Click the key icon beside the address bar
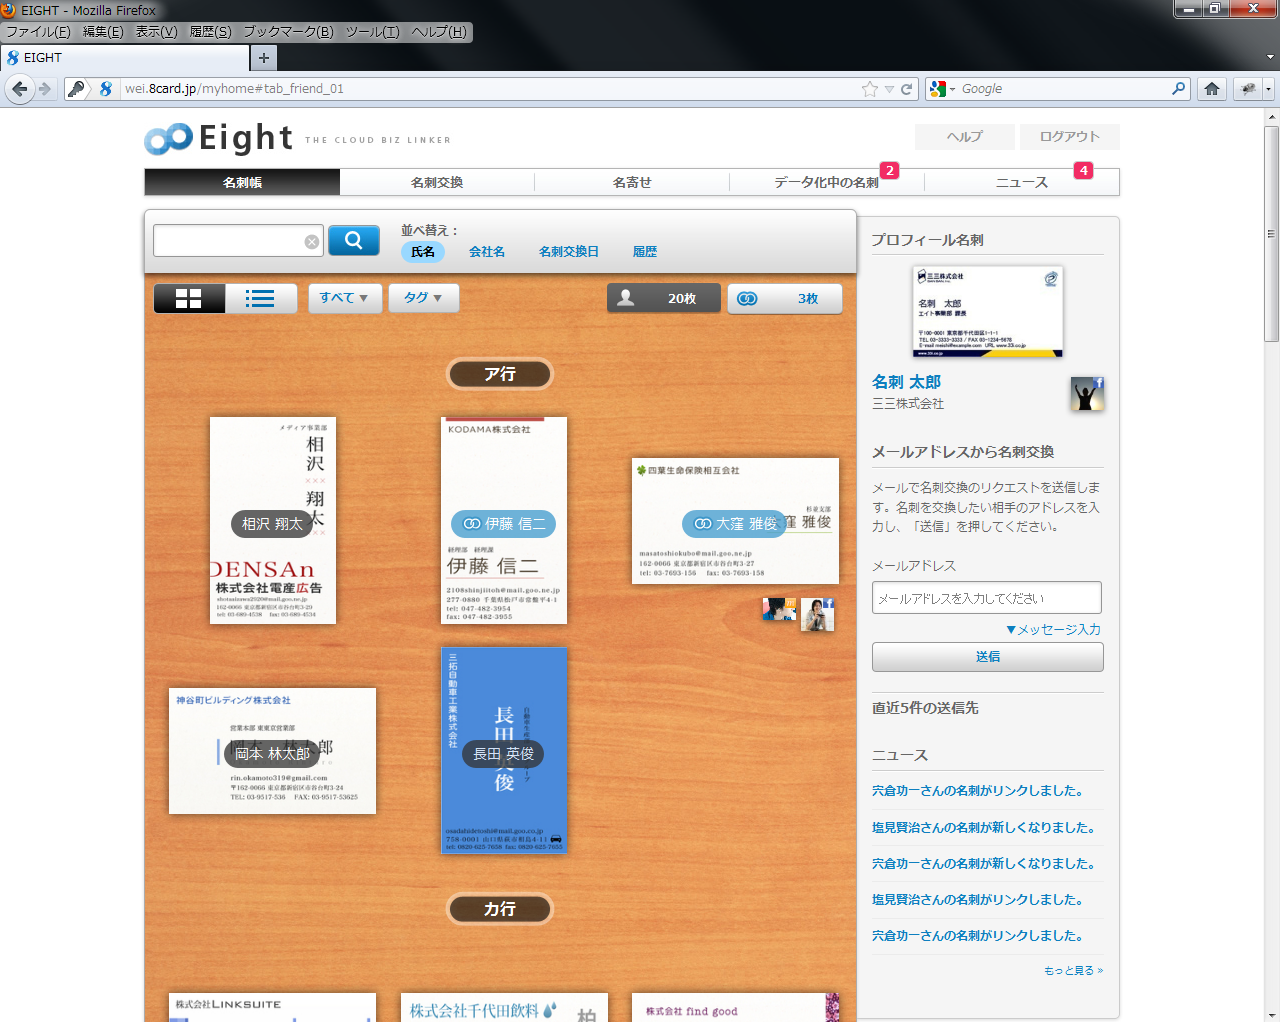 [77, 89]
